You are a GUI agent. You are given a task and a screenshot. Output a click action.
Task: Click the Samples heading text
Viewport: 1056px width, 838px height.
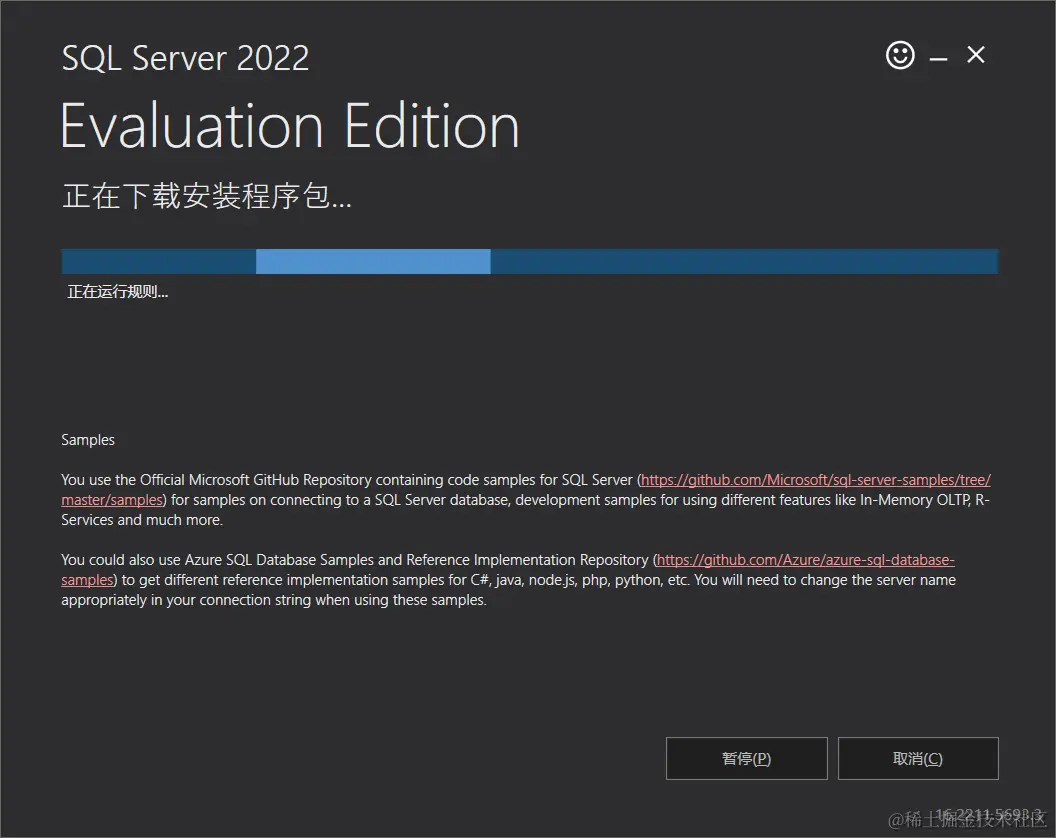tap(88, 440)
